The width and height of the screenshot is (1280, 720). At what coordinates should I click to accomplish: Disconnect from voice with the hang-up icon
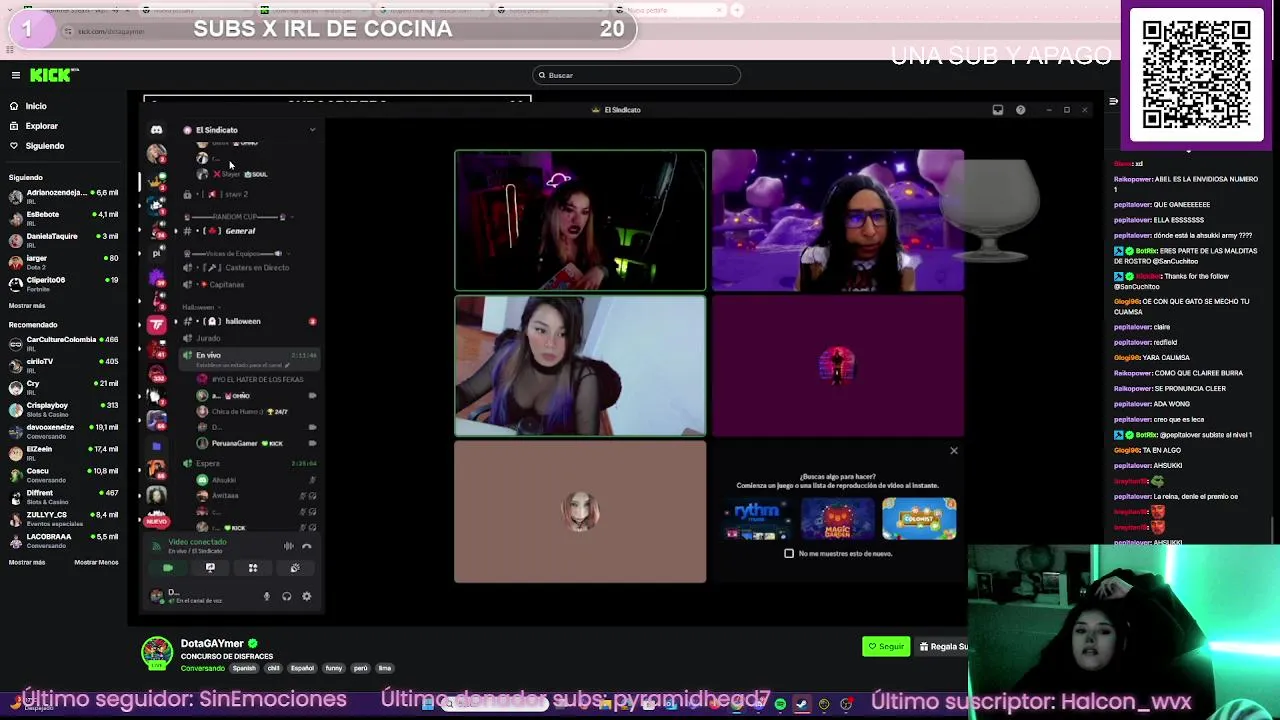(x=307, y=546)
